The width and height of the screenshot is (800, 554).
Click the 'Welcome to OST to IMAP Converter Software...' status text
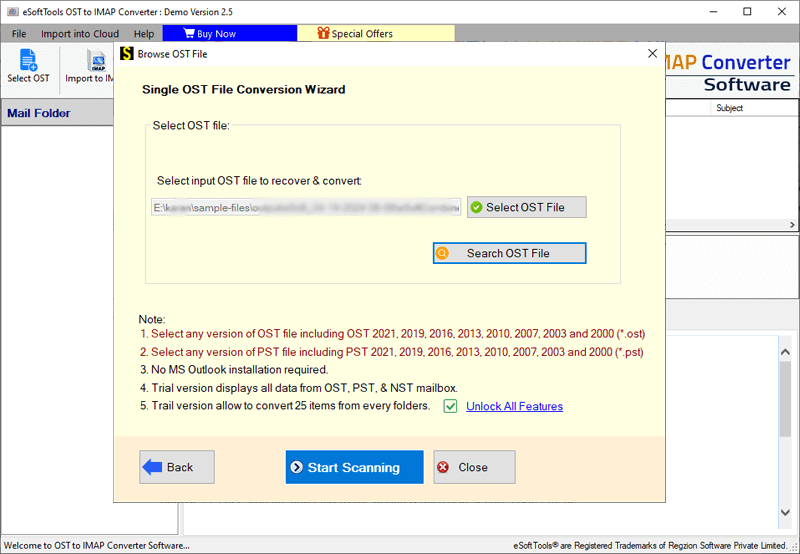(x=97, y=545)
